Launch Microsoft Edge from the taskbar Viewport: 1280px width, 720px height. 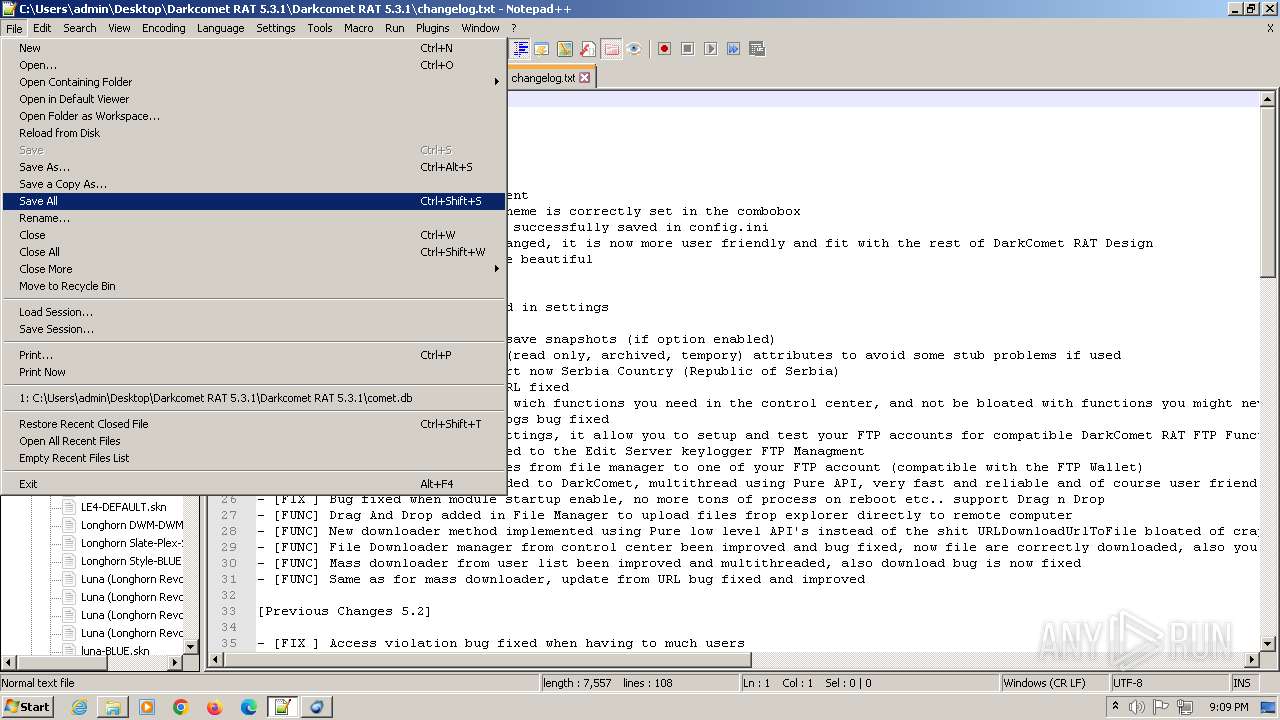pos(249,707)
